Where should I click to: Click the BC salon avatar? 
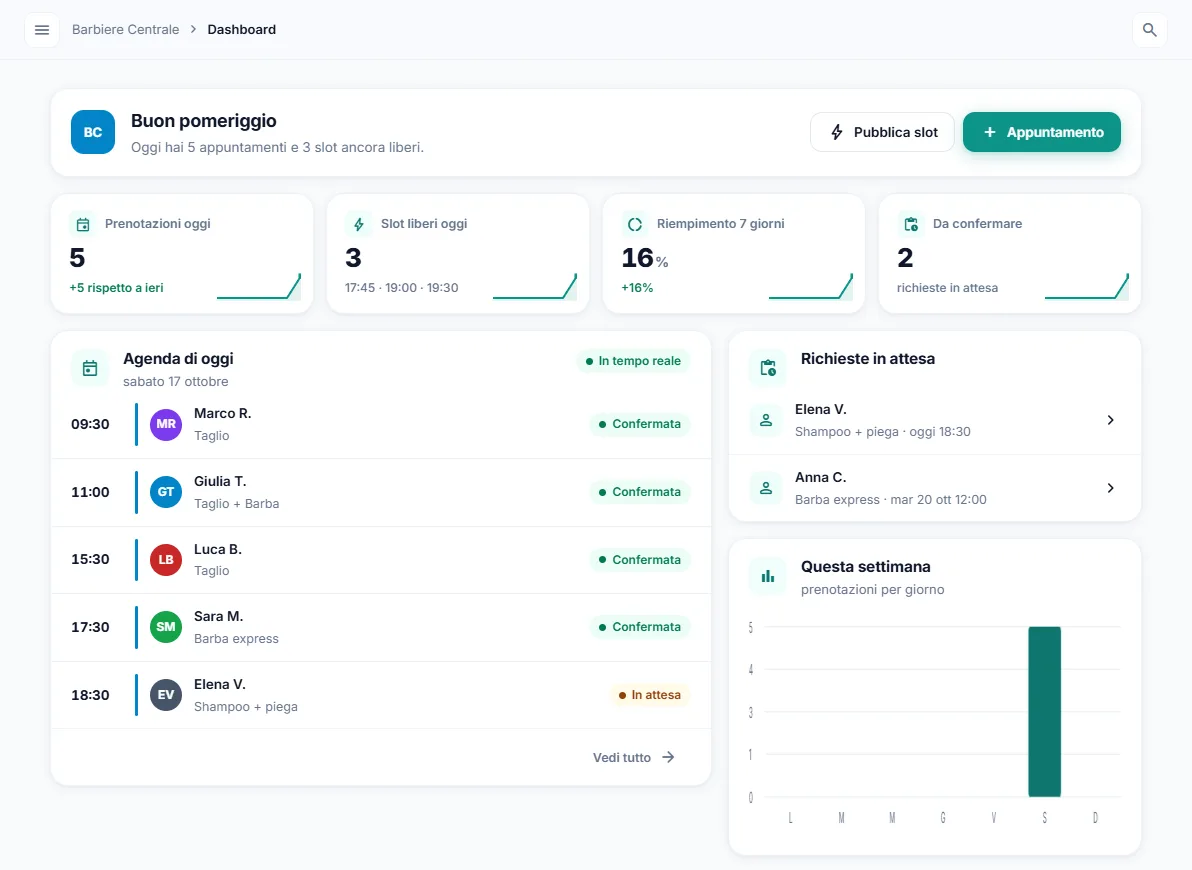(x=93, y=132)
